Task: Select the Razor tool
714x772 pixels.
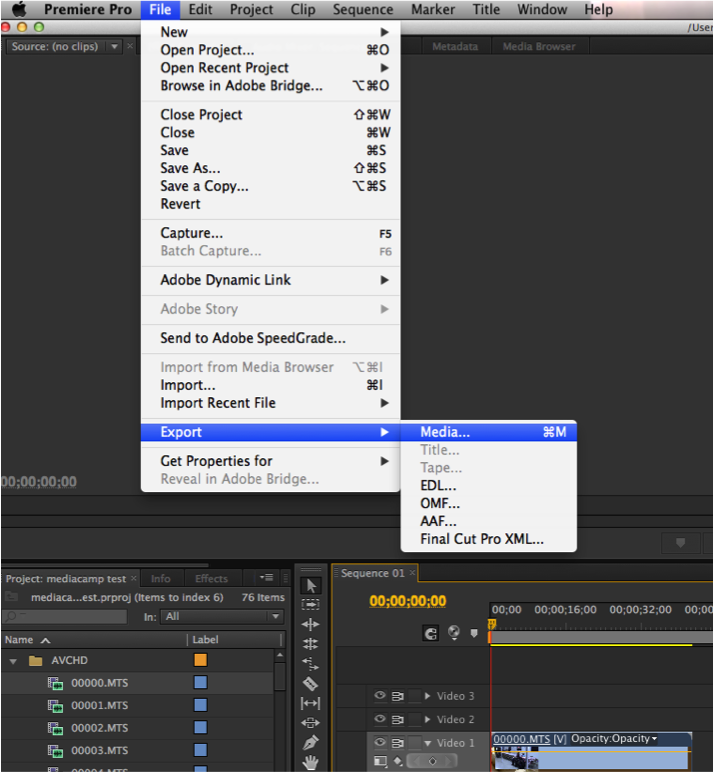Action: click(311, 684)
